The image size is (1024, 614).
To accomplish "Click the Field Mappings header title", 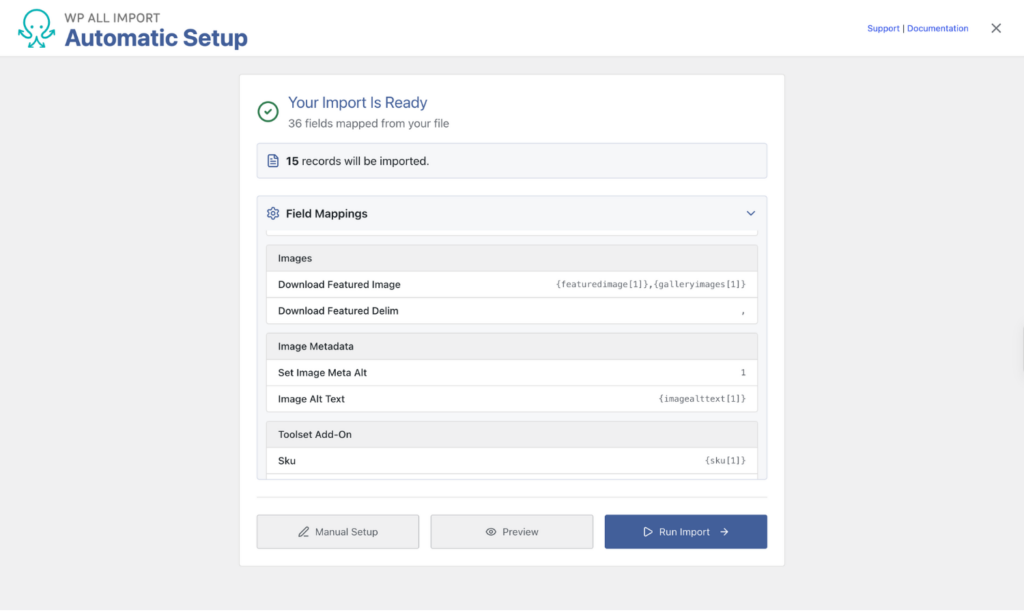I will click(327, 214).
